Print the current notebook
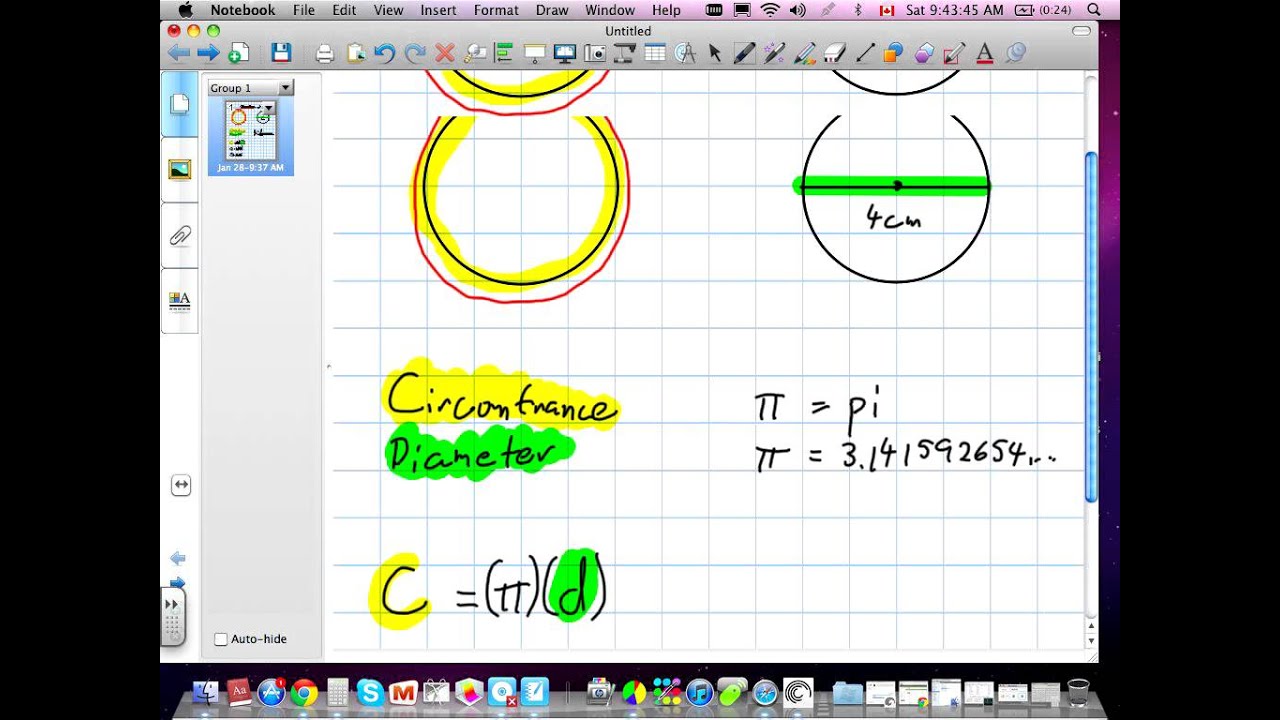The height and width of the screenshot is (720, 1280). (x=324, y=53)
